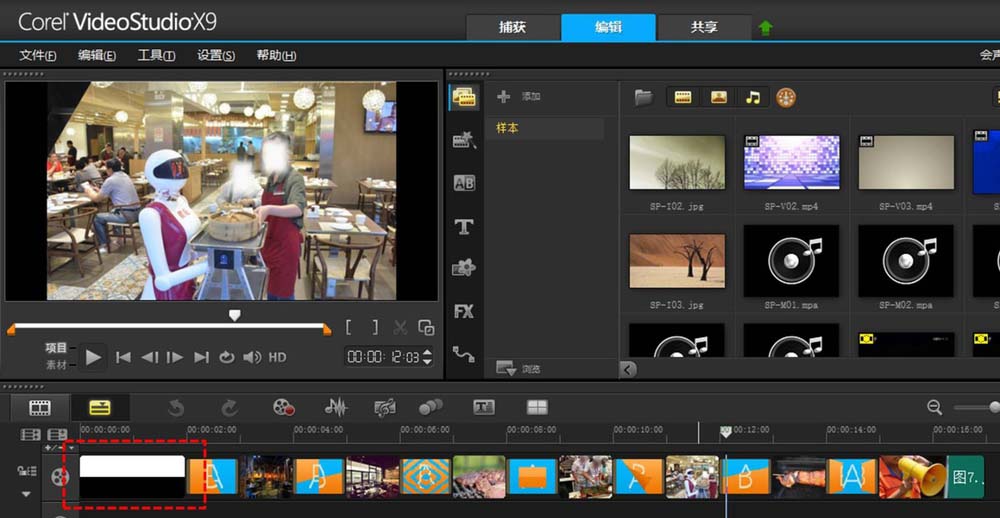Open the FX filter library
Viewport: 1000px width, 518px height.
464,311
